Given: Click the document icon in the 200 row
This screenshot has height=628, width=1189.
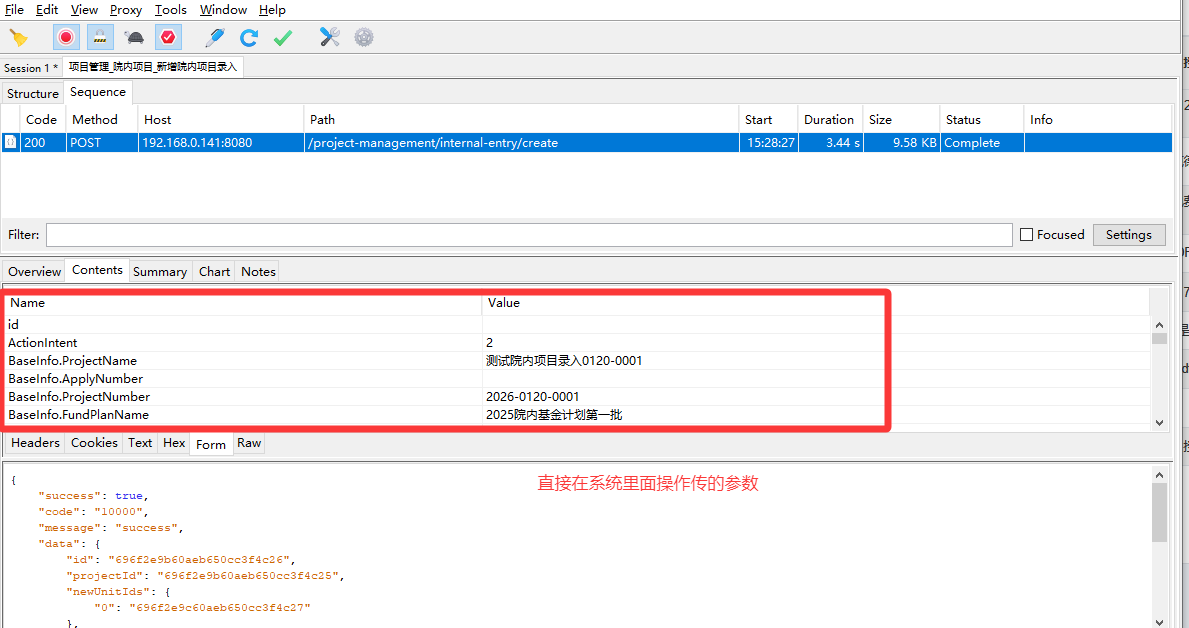Looking at the screenshot, I should point(11,143).
